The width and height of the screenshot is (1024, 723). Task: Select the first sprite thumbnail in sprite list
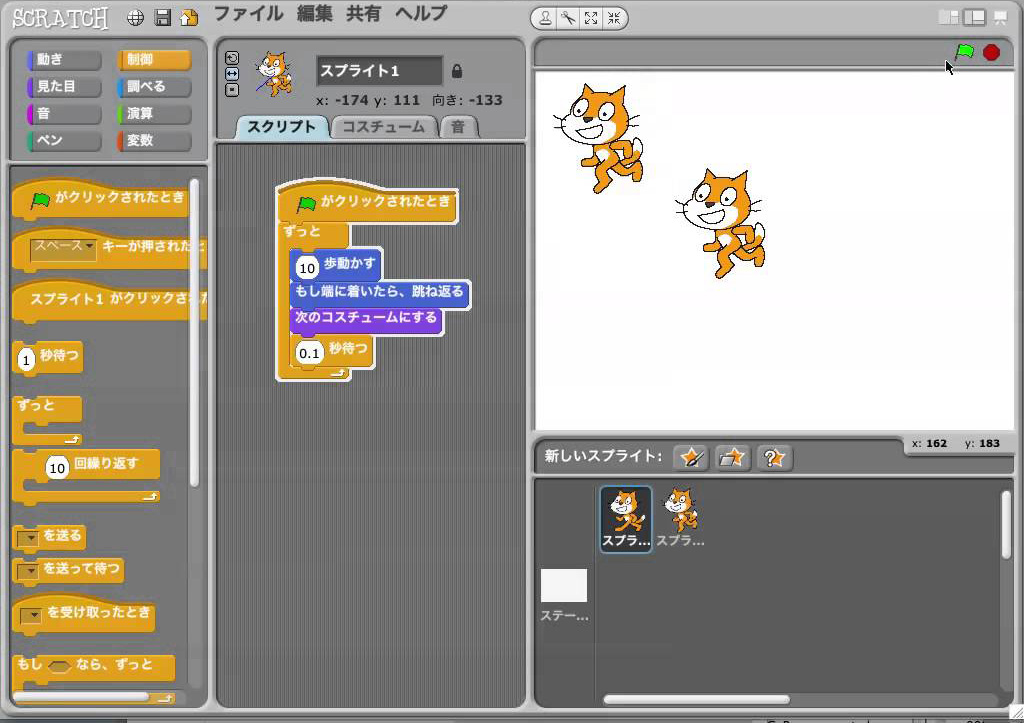626,519
